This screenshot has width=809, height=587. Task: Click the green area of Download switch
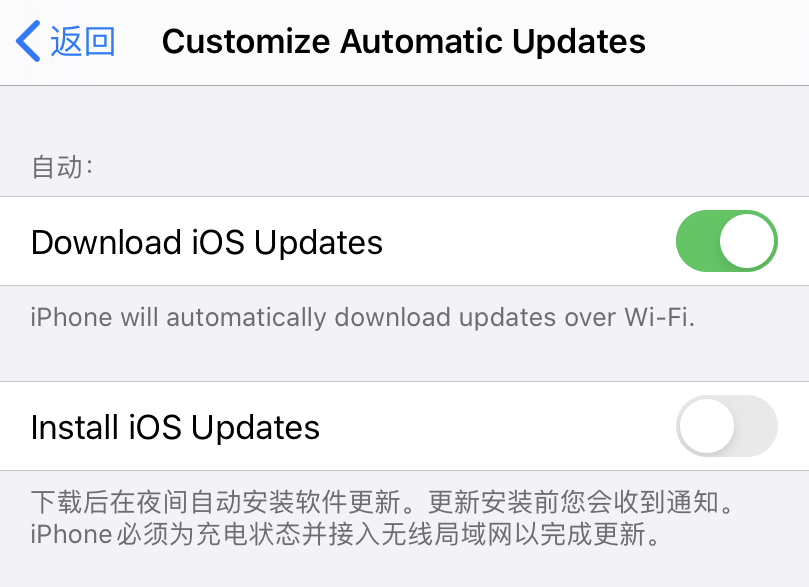pos(698,241)
